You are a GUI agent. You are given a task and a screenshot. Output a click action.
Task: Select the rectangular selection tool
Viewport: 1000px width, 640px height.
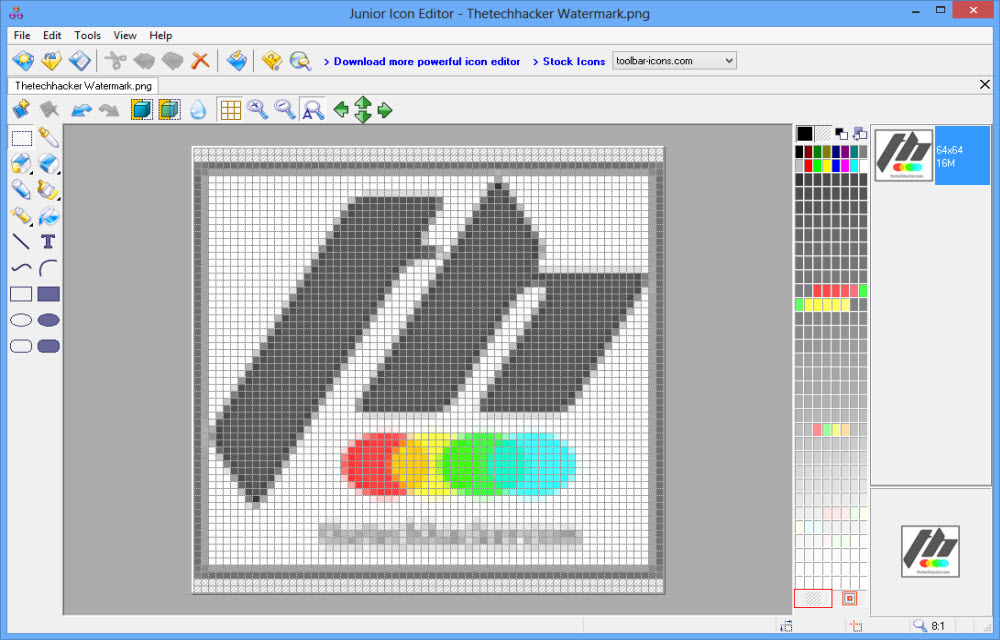pos(21,138)
